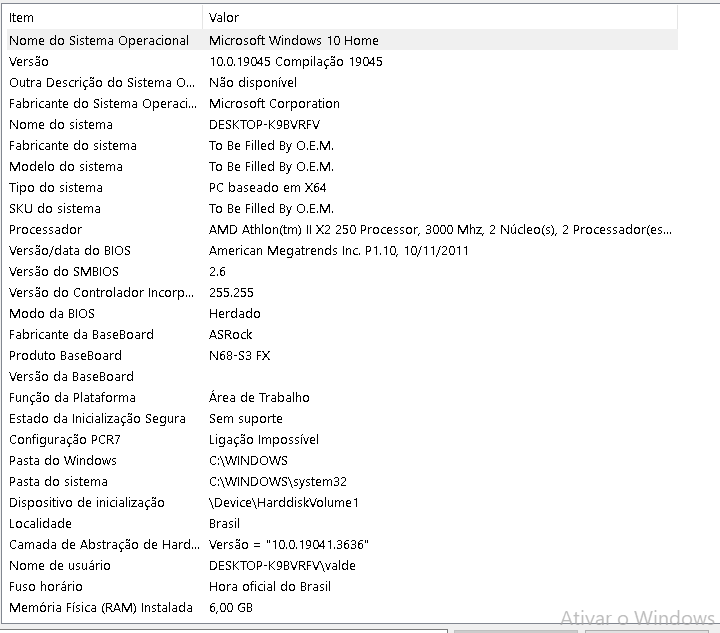Select "Memória Física (RAM) Instalada" row
This screenshot has width=720, height=633.
coord(342,608)
